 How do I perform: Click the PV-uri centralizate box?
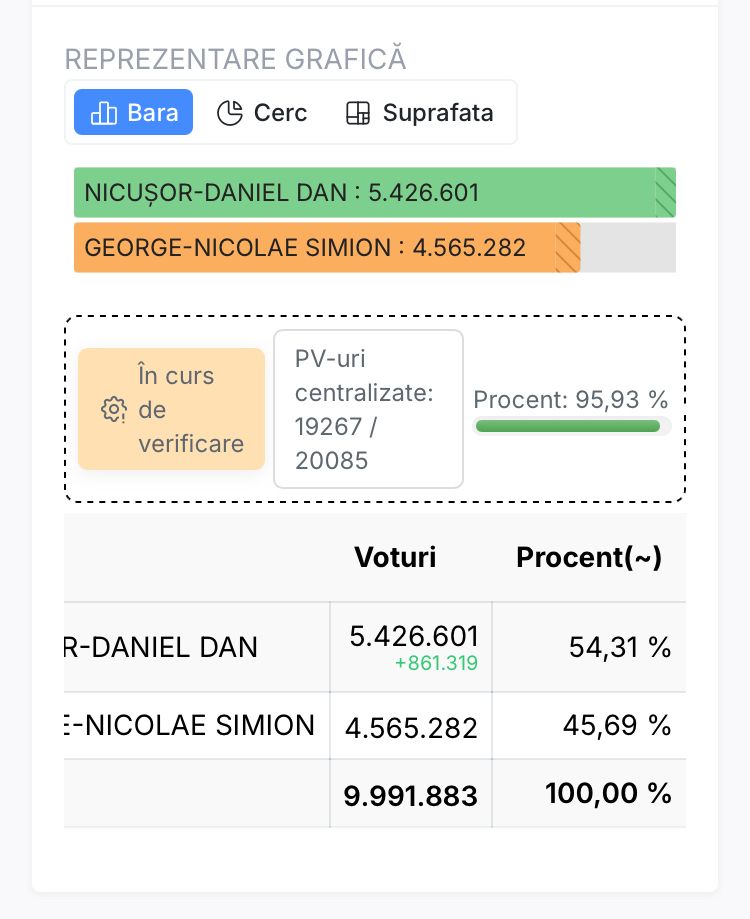pyautogui.click(x=369, y=409)
